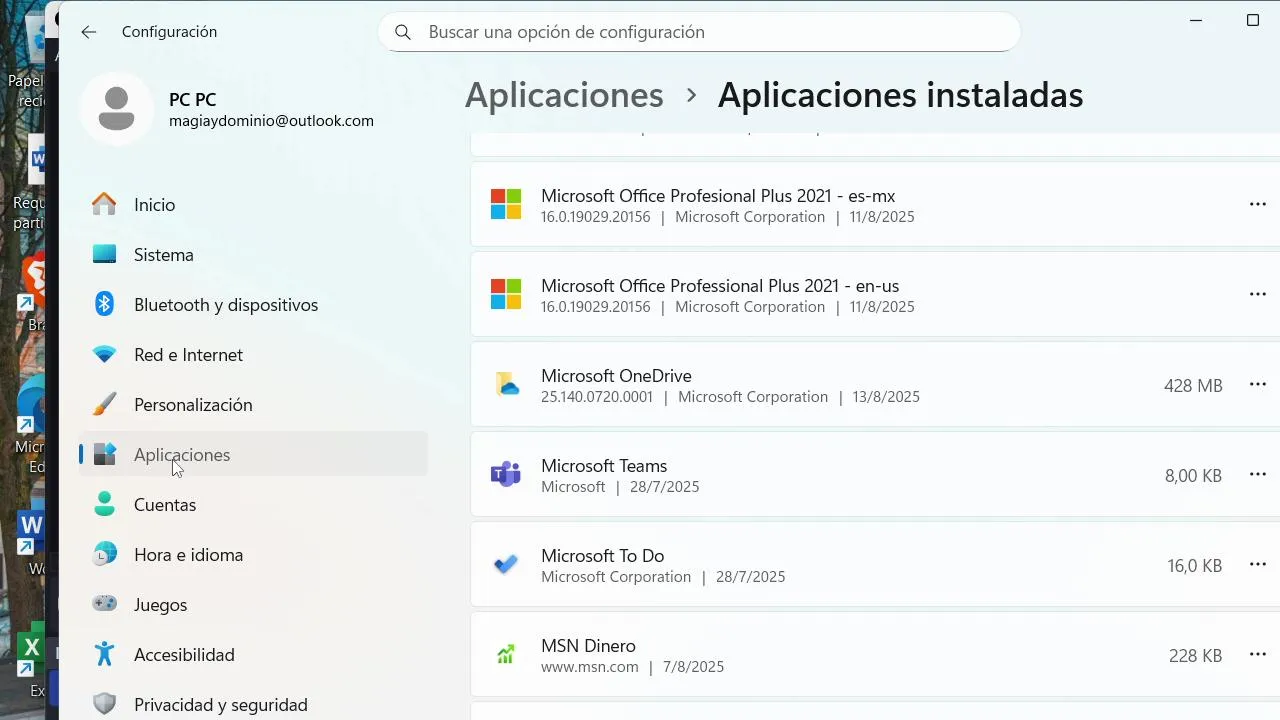Viewport: 1280px width, 720px height.
Task: Click the Bluetooth icon in sidebar
Action: point(104,304)
